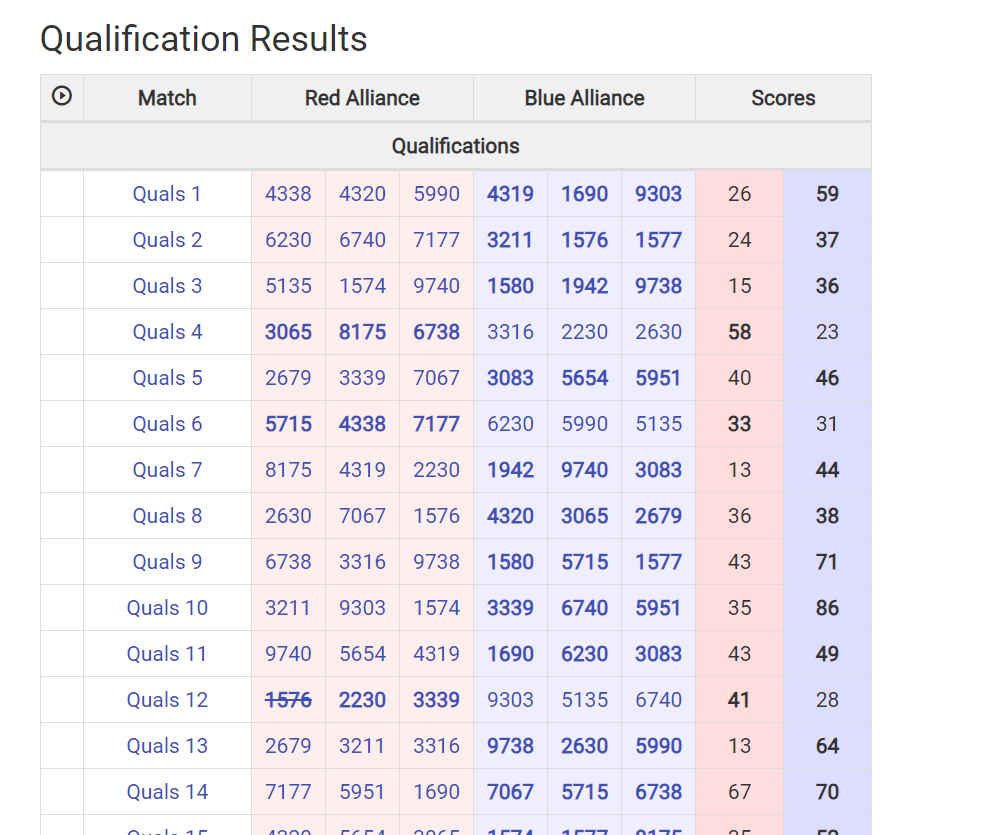Open the Quals 13 match link

[x=167, y=746]
